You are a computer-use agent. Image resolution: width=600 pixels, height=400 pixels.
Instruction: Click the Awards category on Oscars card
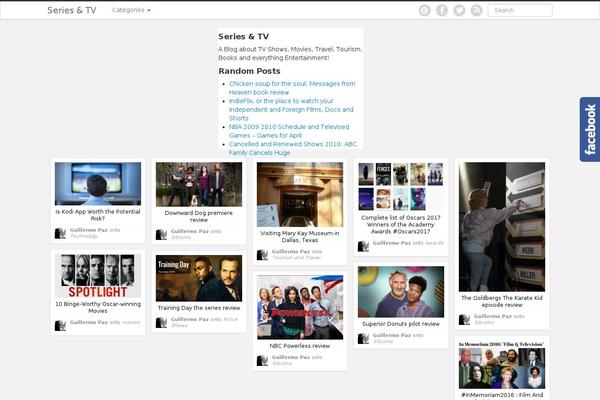click(x=434, y=243)
